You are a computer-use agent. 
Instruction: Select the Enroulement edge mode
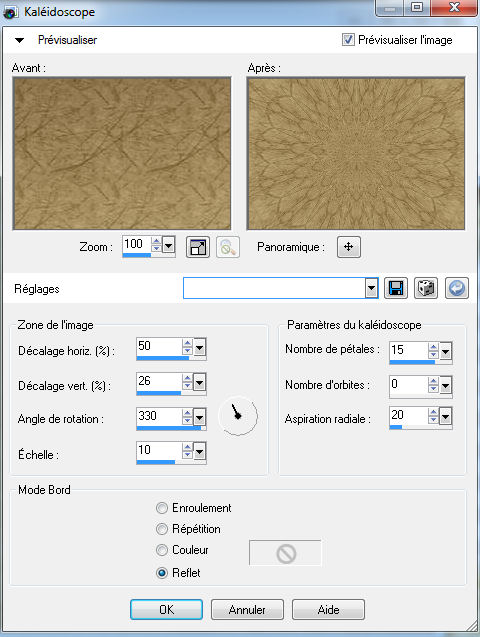(162, 508)
